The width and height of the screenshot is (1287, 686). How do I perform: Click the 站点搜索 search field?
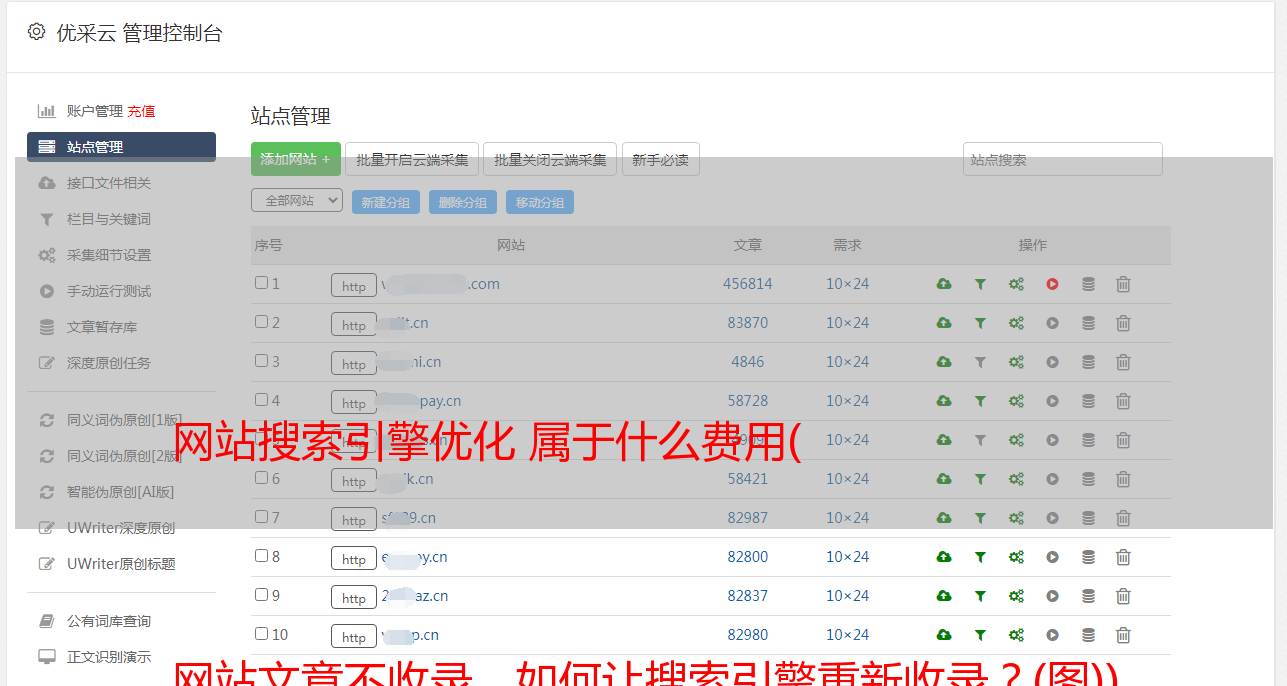click(x=1062, y=159)
